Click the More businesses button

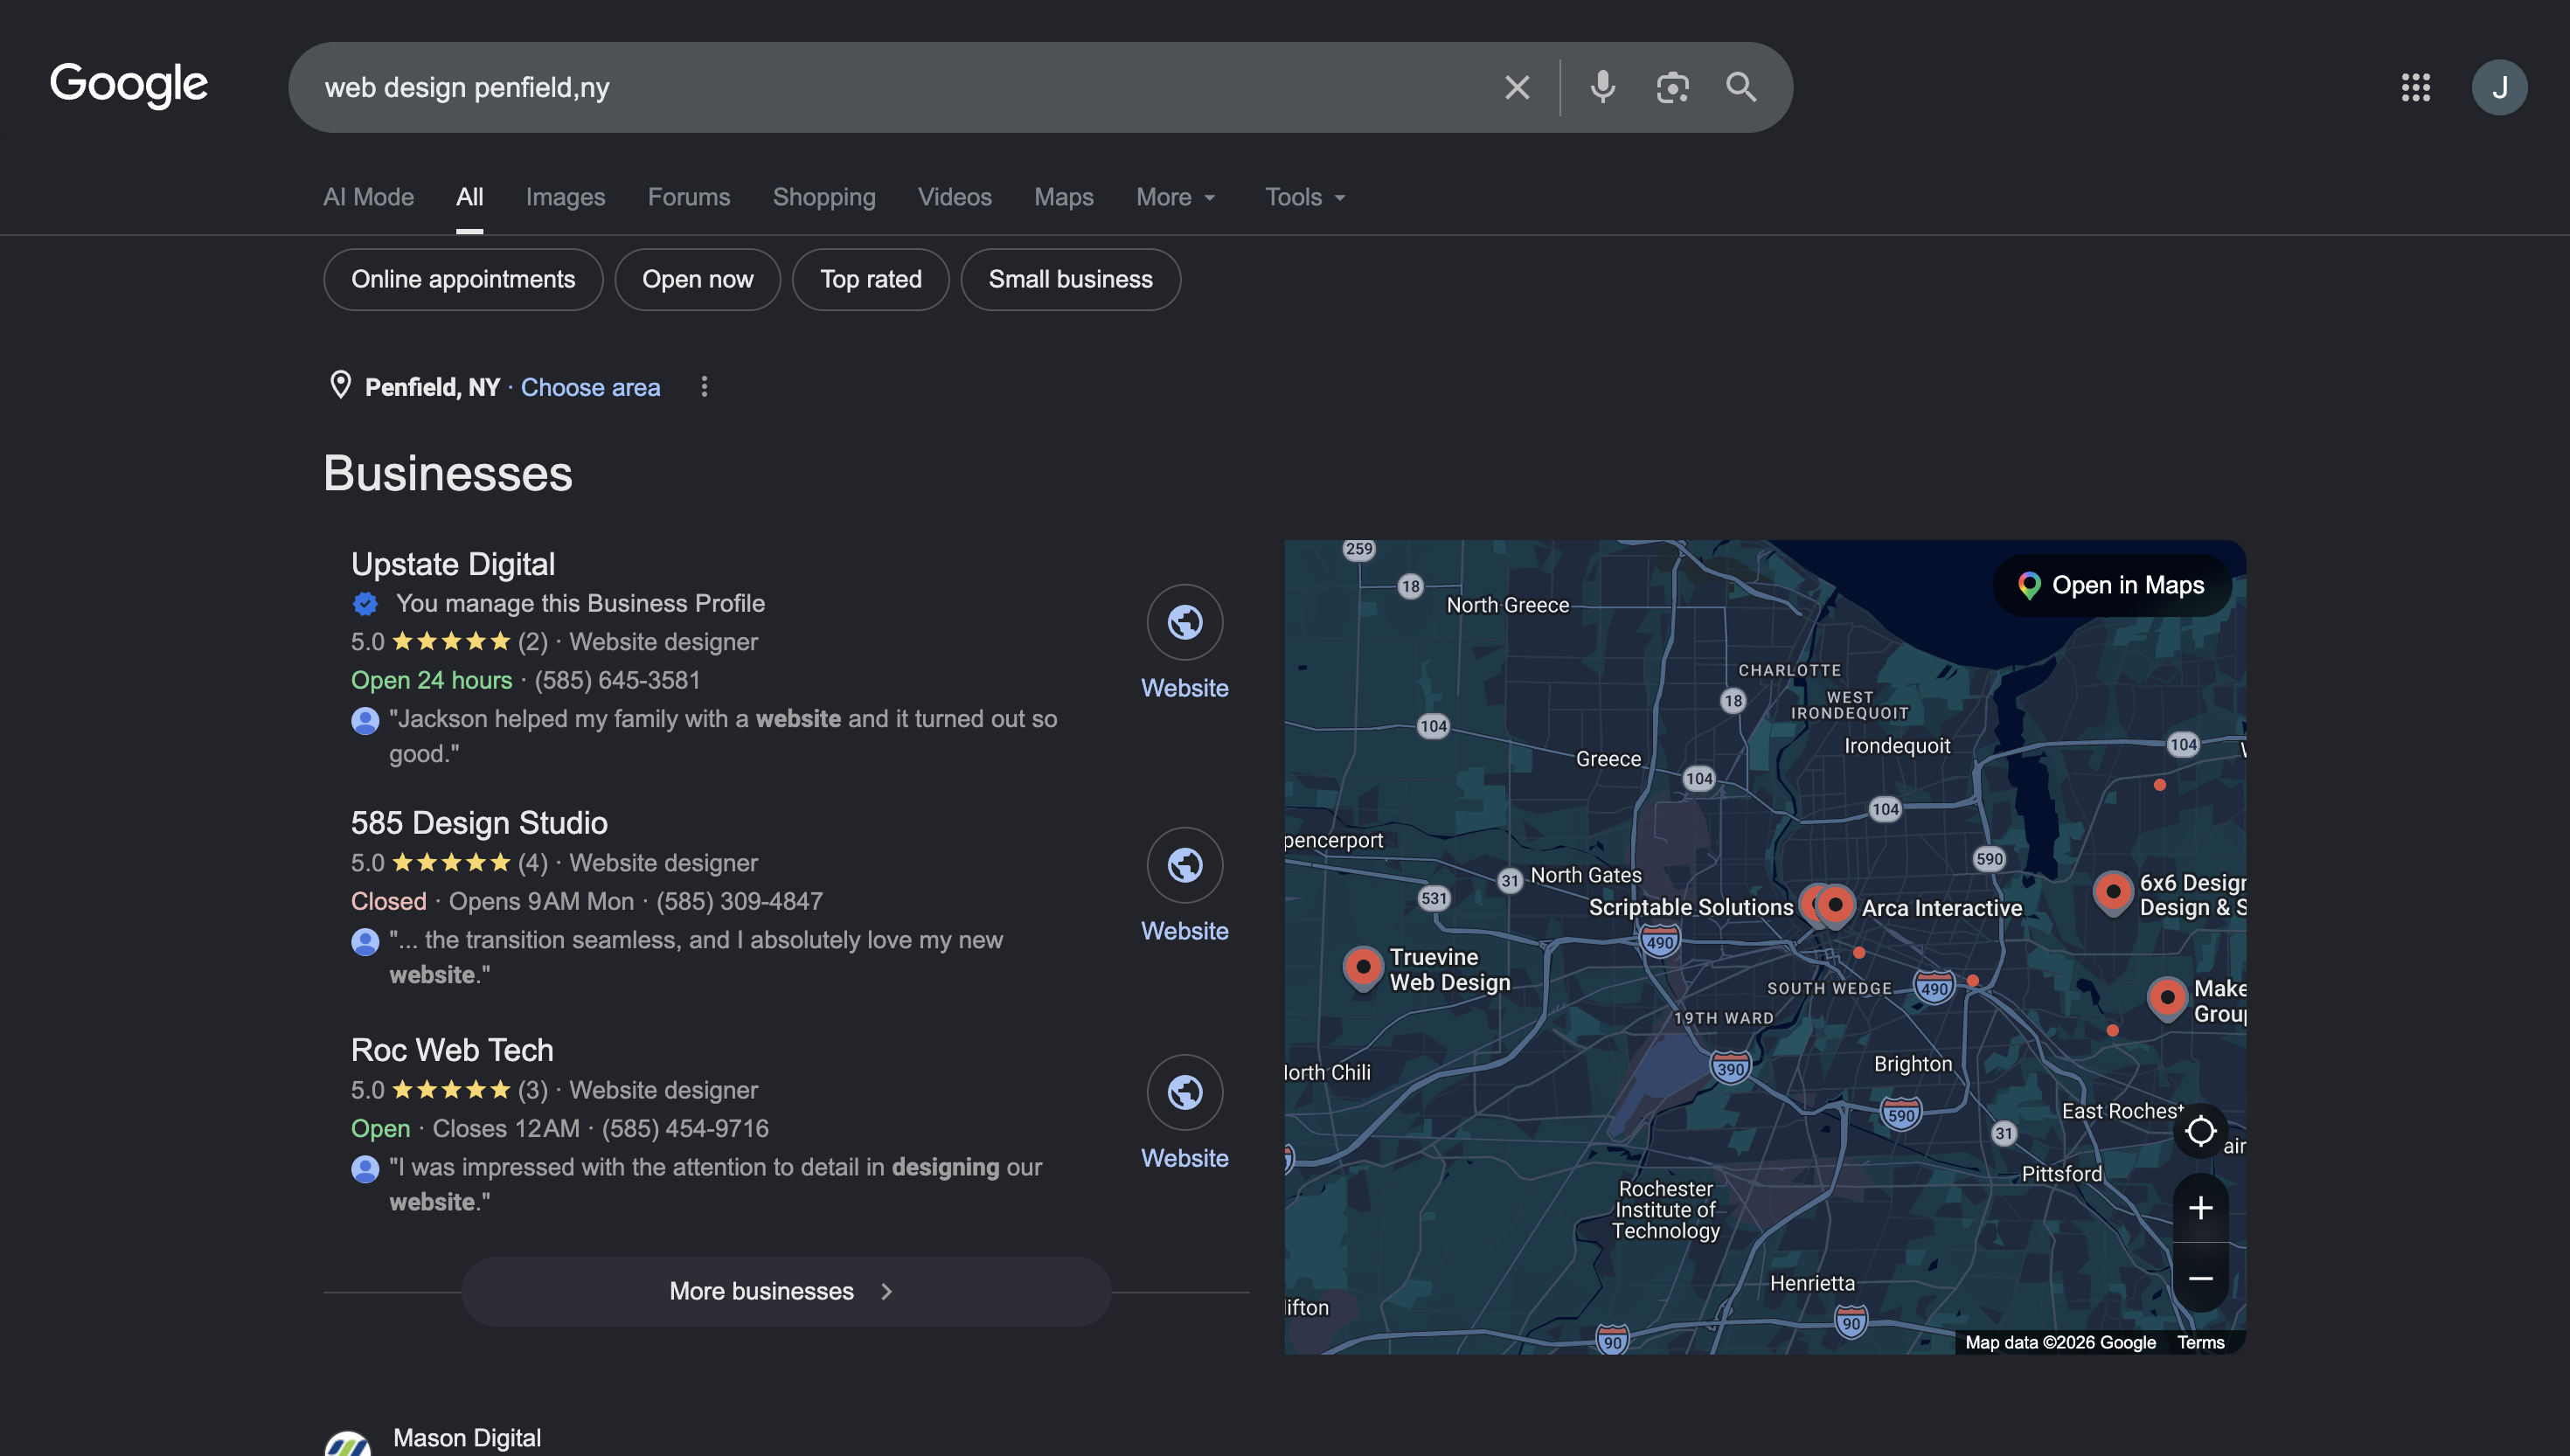point(786,1291)
